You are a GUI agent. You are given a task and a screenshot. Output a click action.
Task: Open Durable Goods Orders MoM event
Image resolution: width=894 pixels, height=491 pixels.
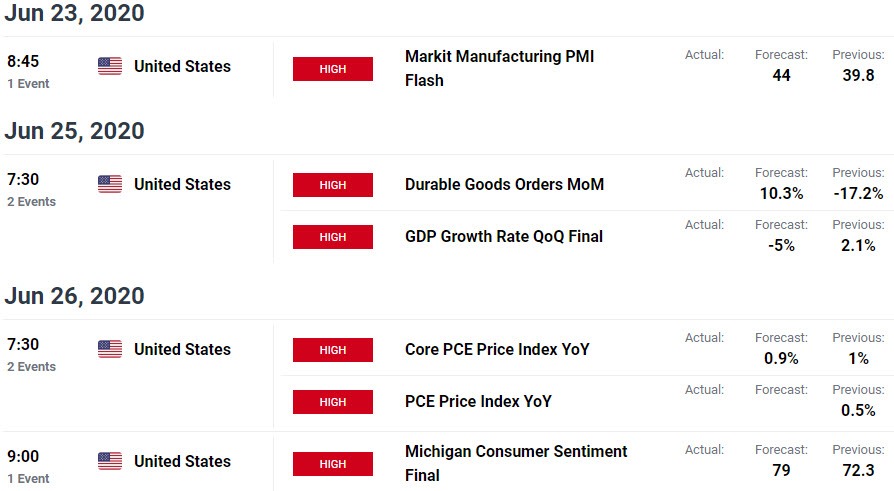[504, 184]
